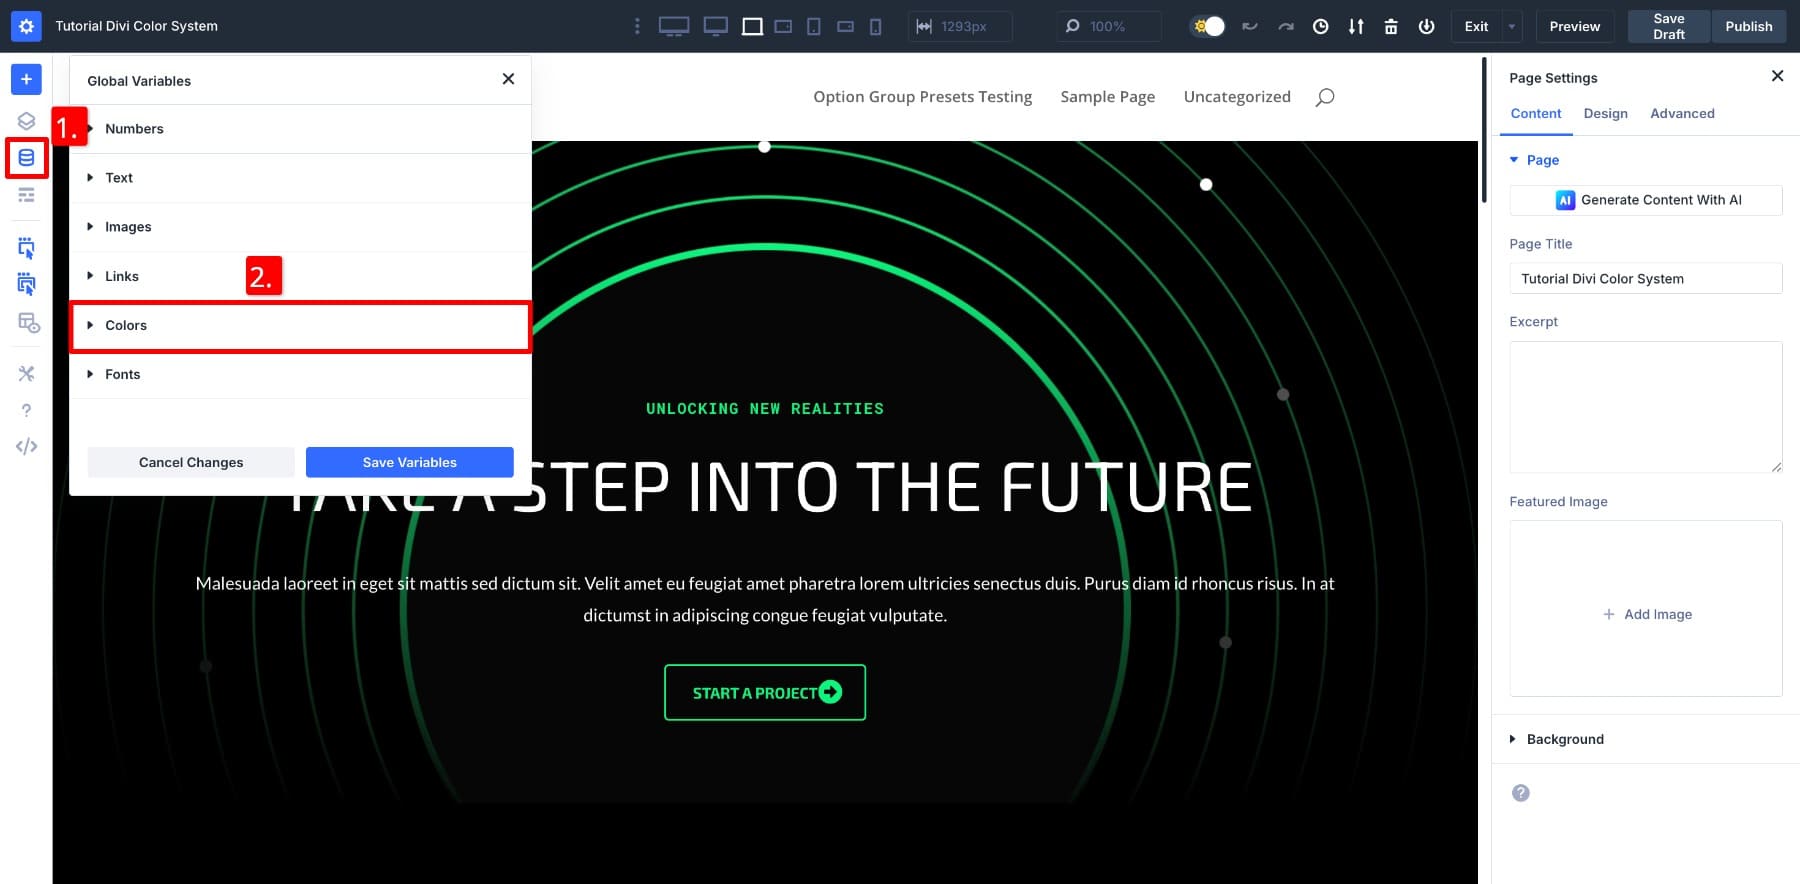Open the portability import/export arrows icon

(x=1356, y=27)
